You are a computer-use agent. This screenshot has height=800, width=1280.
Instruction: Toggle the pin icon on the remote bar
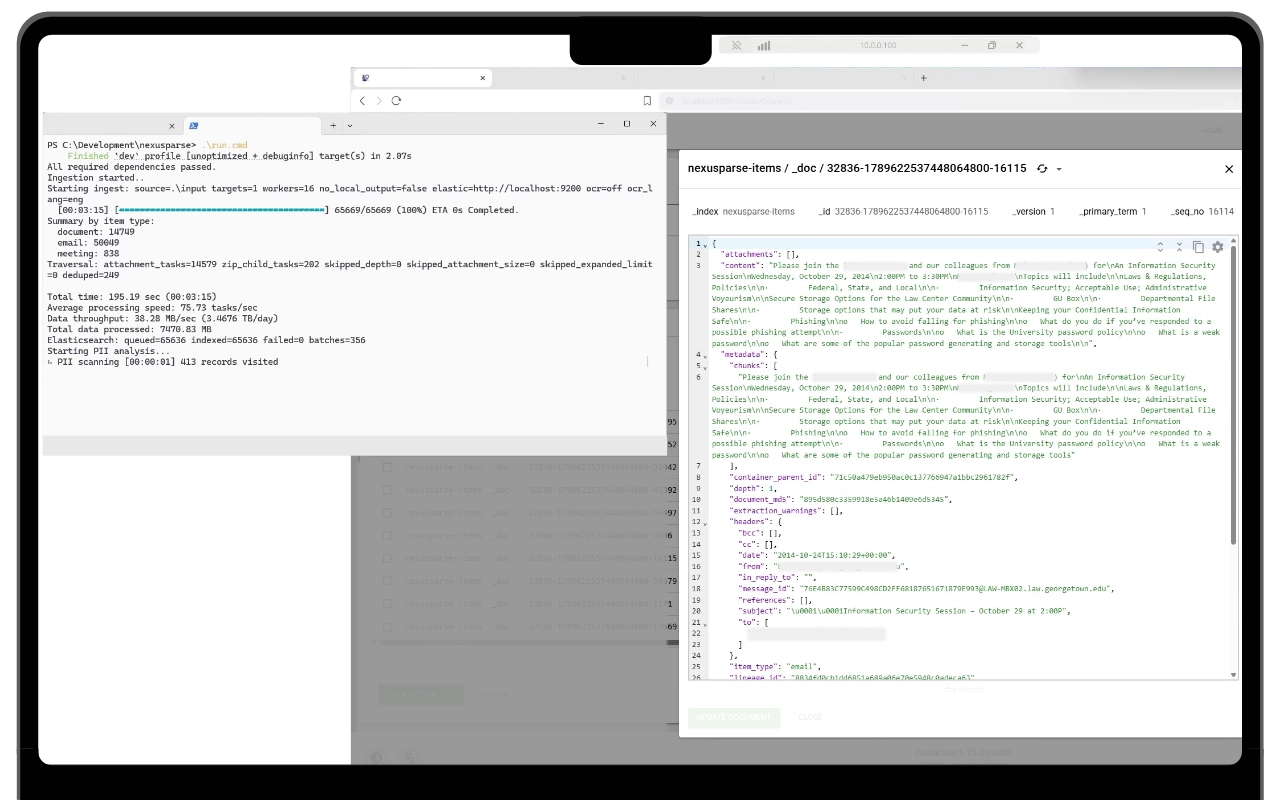[736, 45]
